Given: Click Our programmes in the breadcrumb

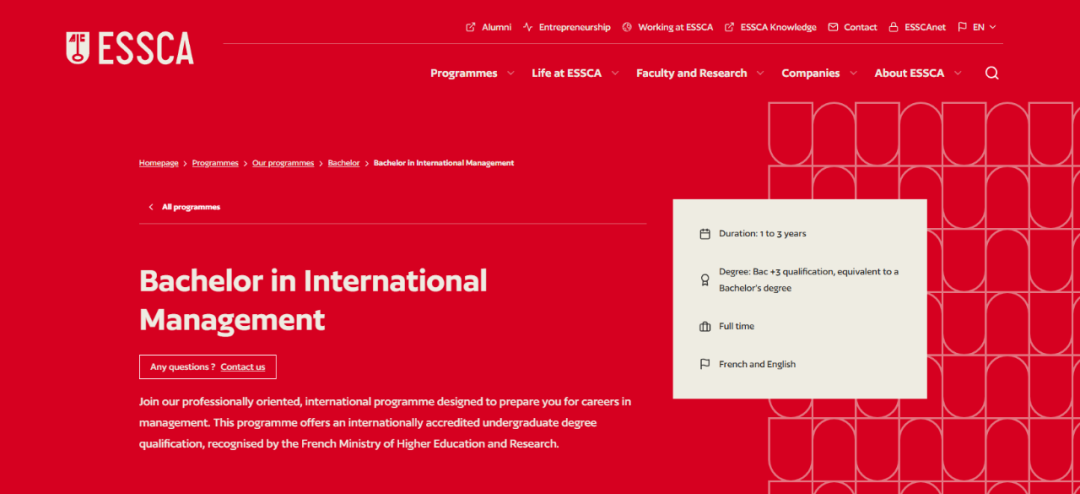Looking at the screenshot, I should [283, 163].
